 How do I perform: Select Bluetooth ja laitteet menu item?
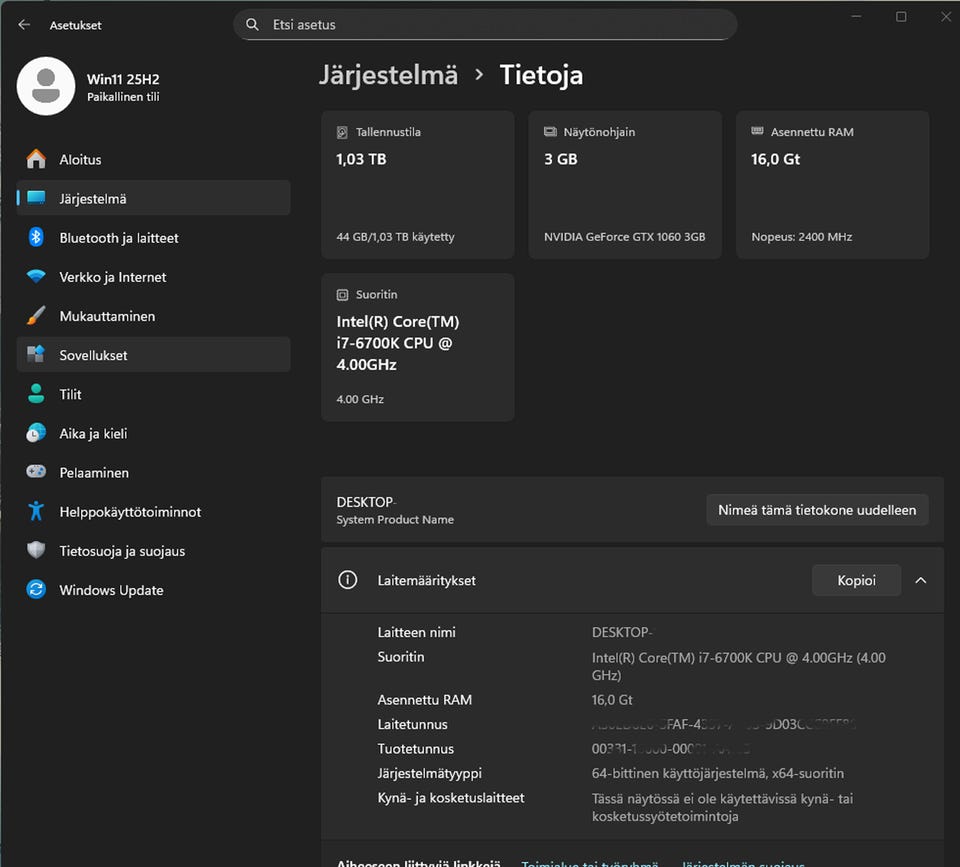tap(154, 238)
